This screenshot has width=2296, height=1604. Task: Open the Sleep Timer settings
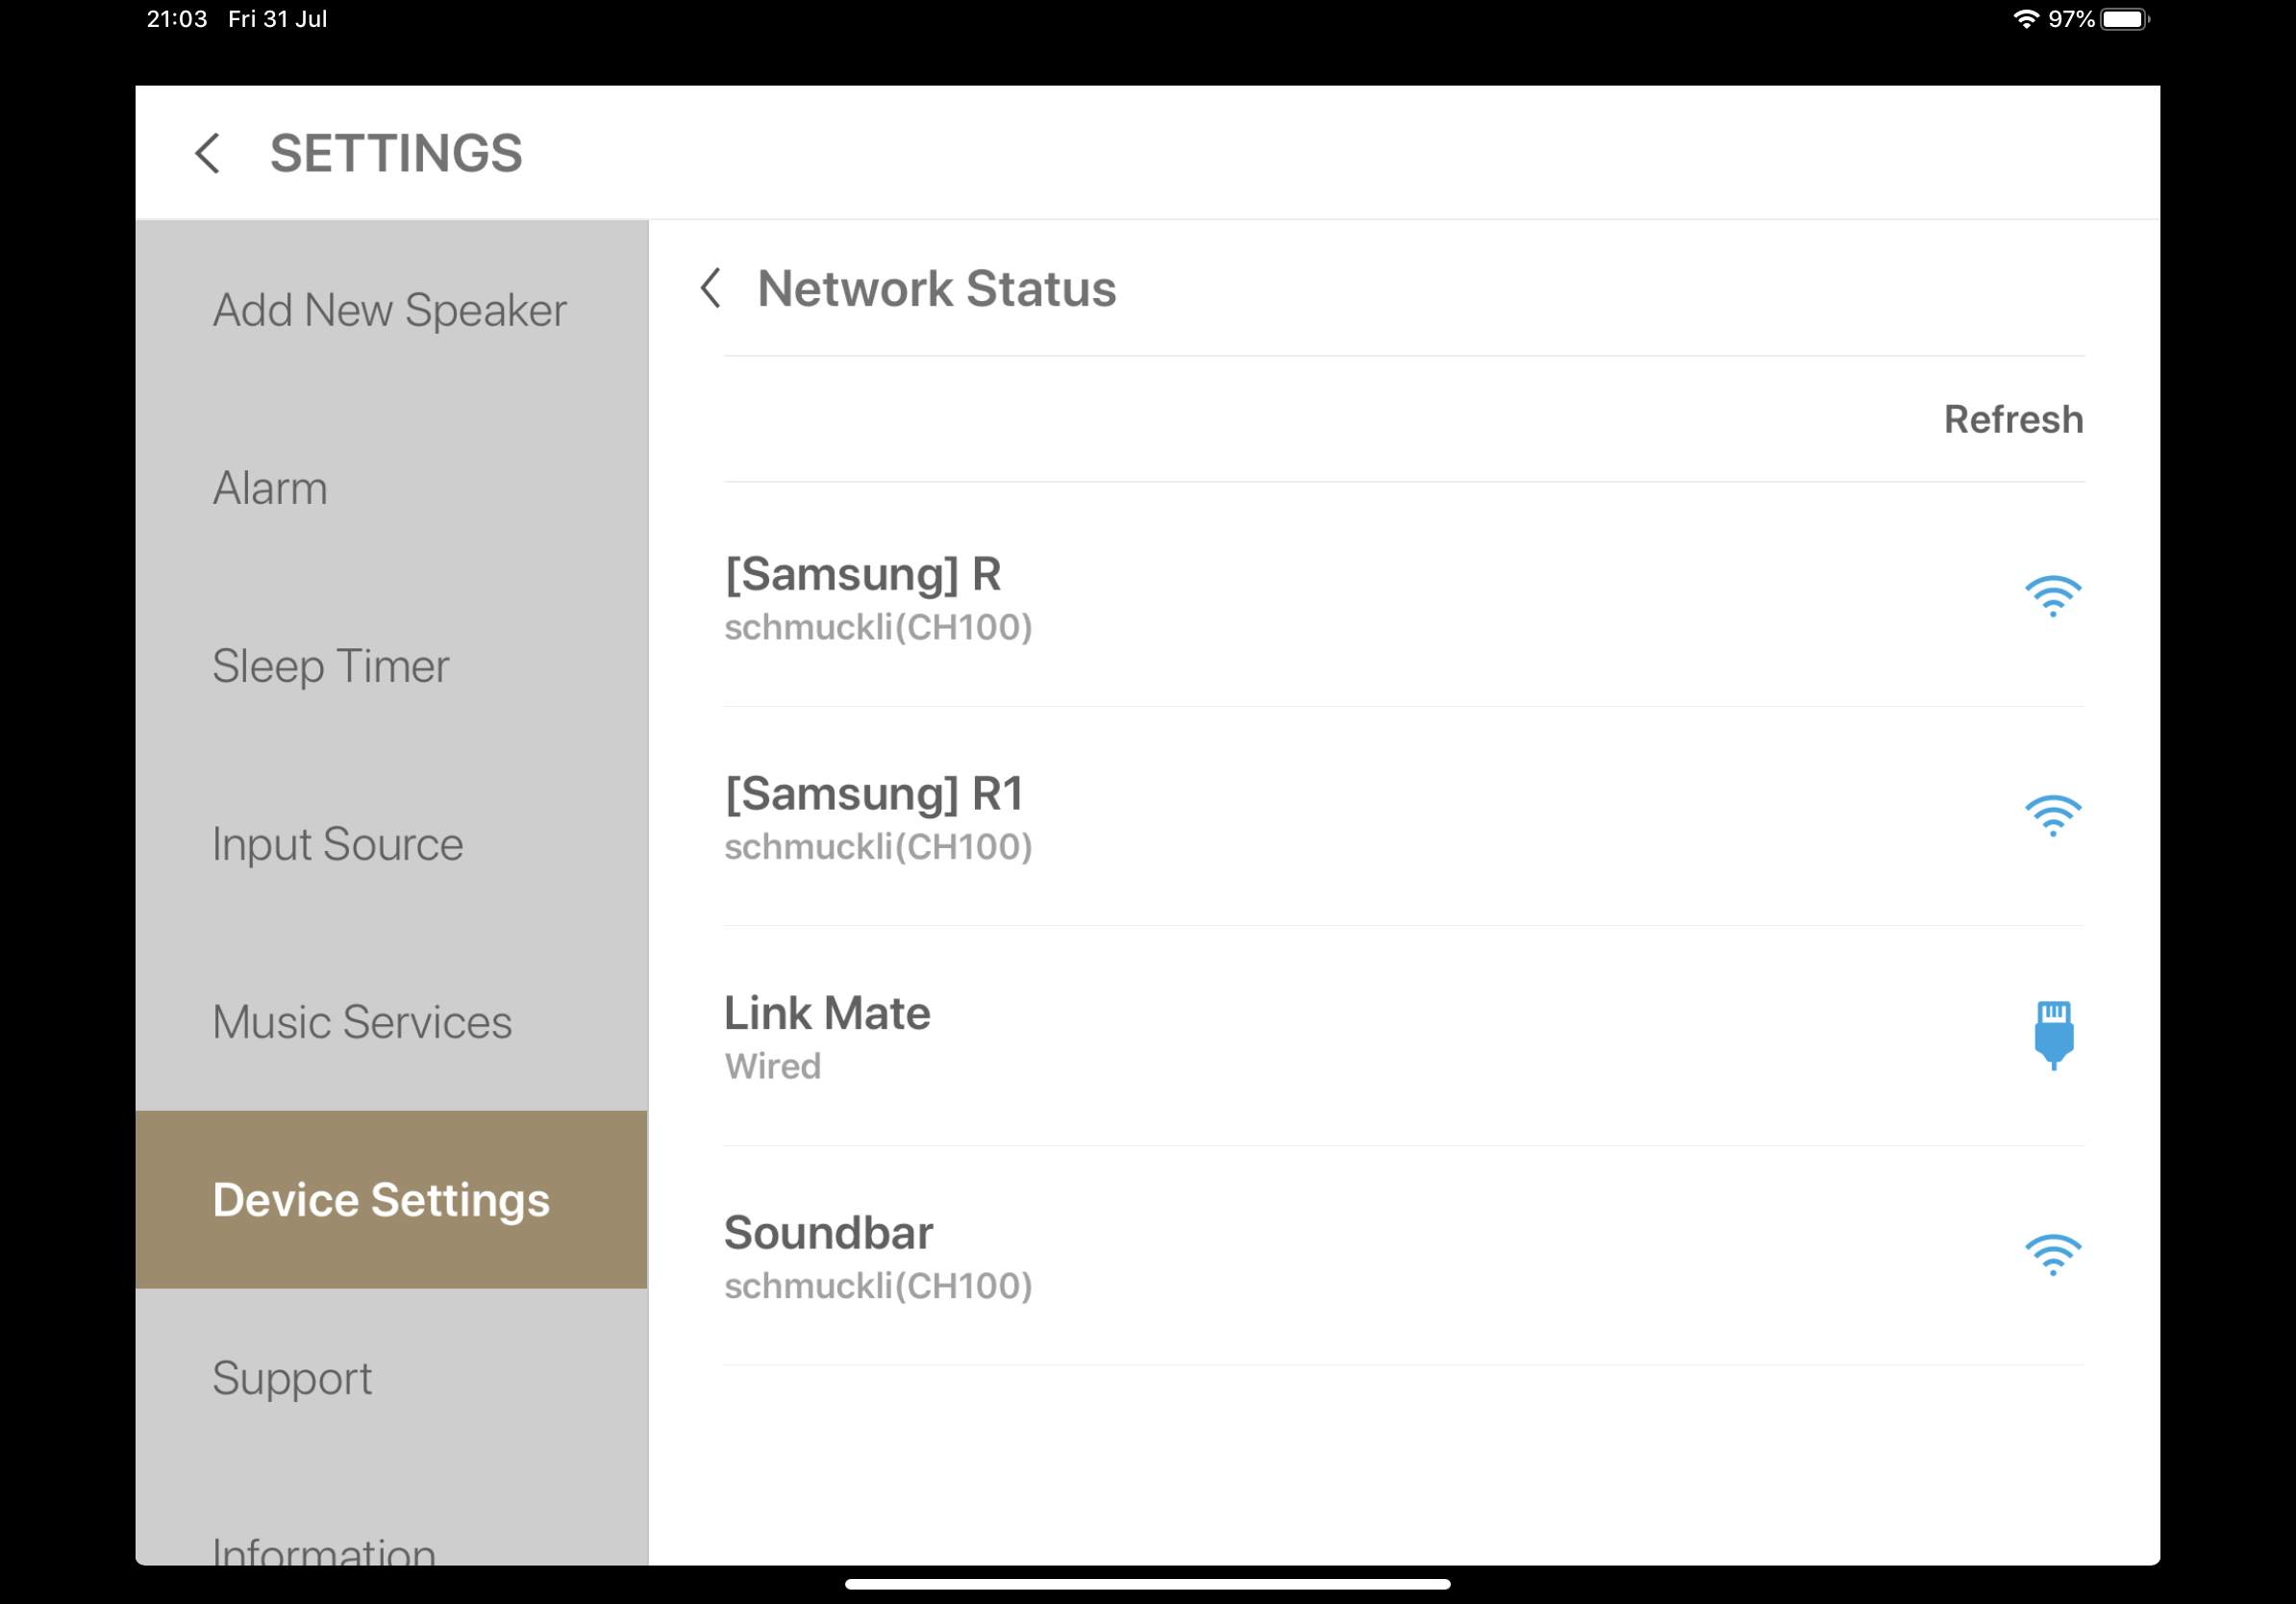(330, 666)
